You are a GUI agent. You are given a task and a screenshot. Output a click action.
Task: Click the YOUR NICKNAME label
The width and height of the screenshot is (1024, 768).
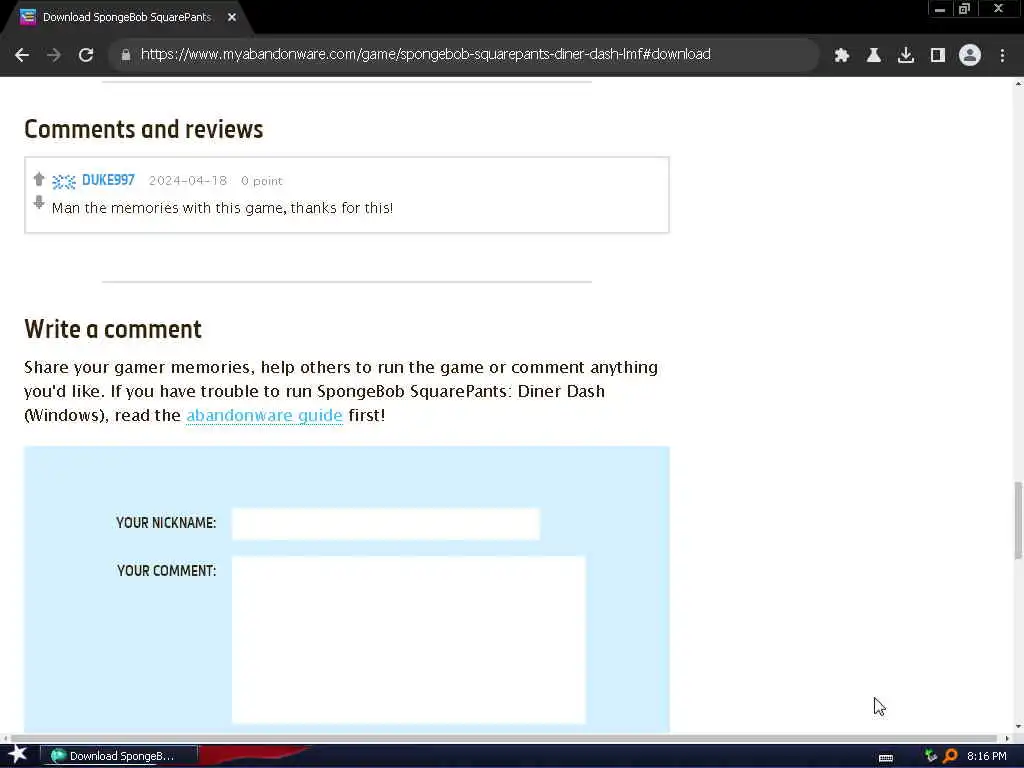pos(166,523)
